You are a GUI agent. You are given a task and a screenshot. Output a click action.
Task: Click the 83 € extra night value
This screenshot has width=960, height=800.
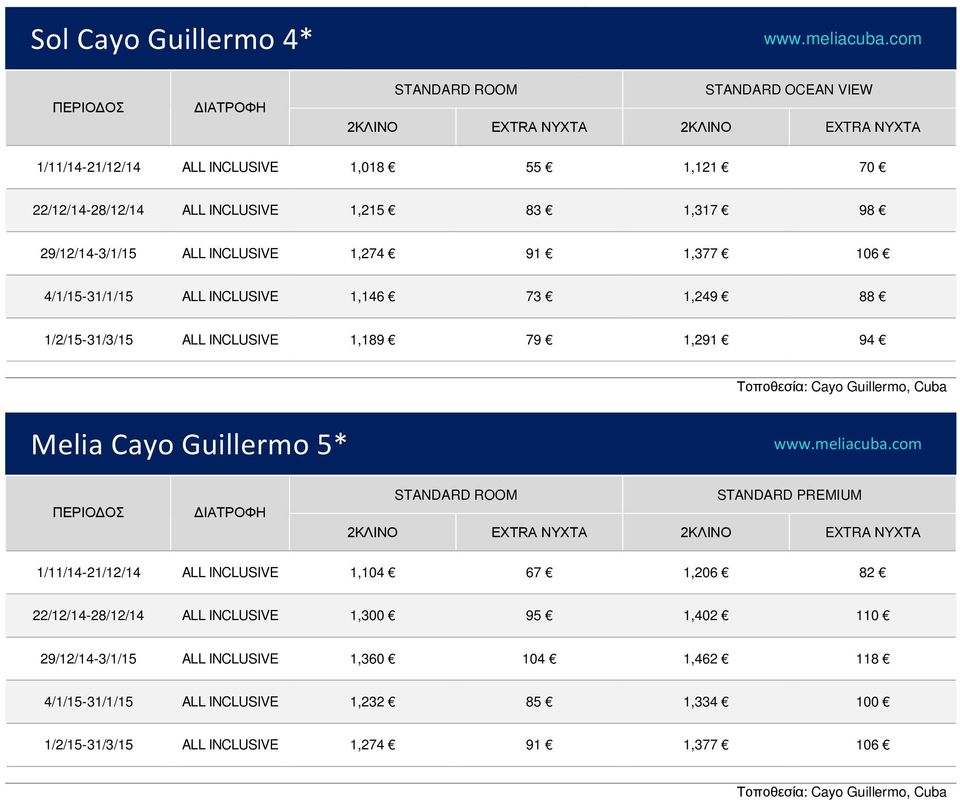[x=539, y=210]
